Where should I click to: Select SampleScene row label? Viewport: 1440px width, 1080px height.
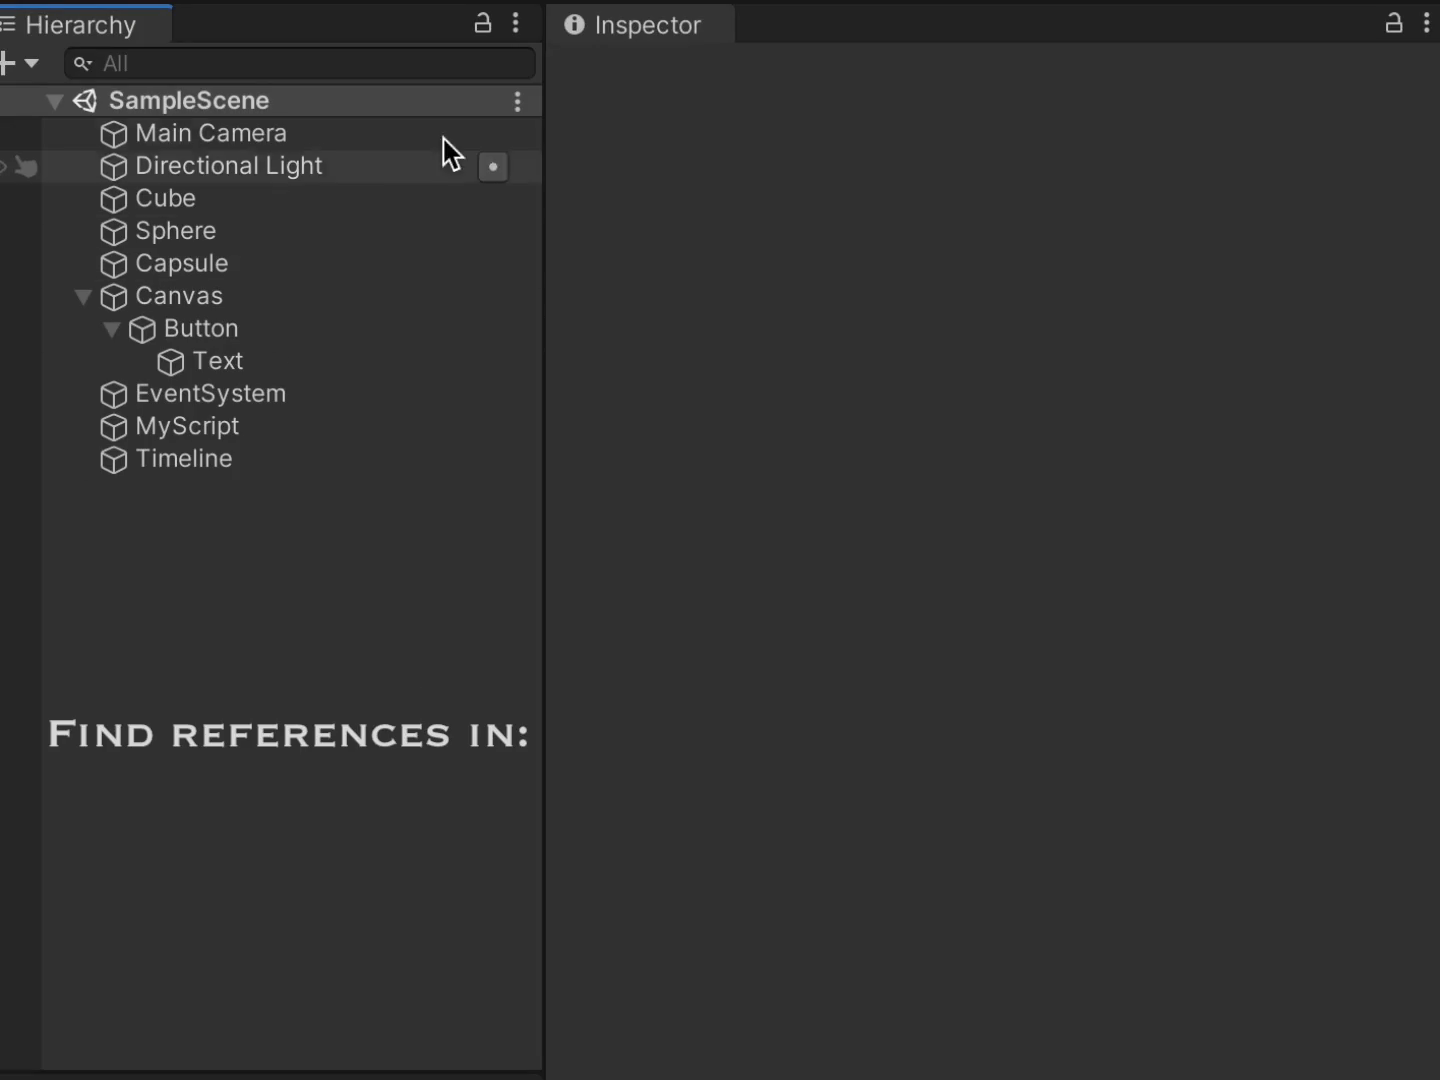[189, 101]
